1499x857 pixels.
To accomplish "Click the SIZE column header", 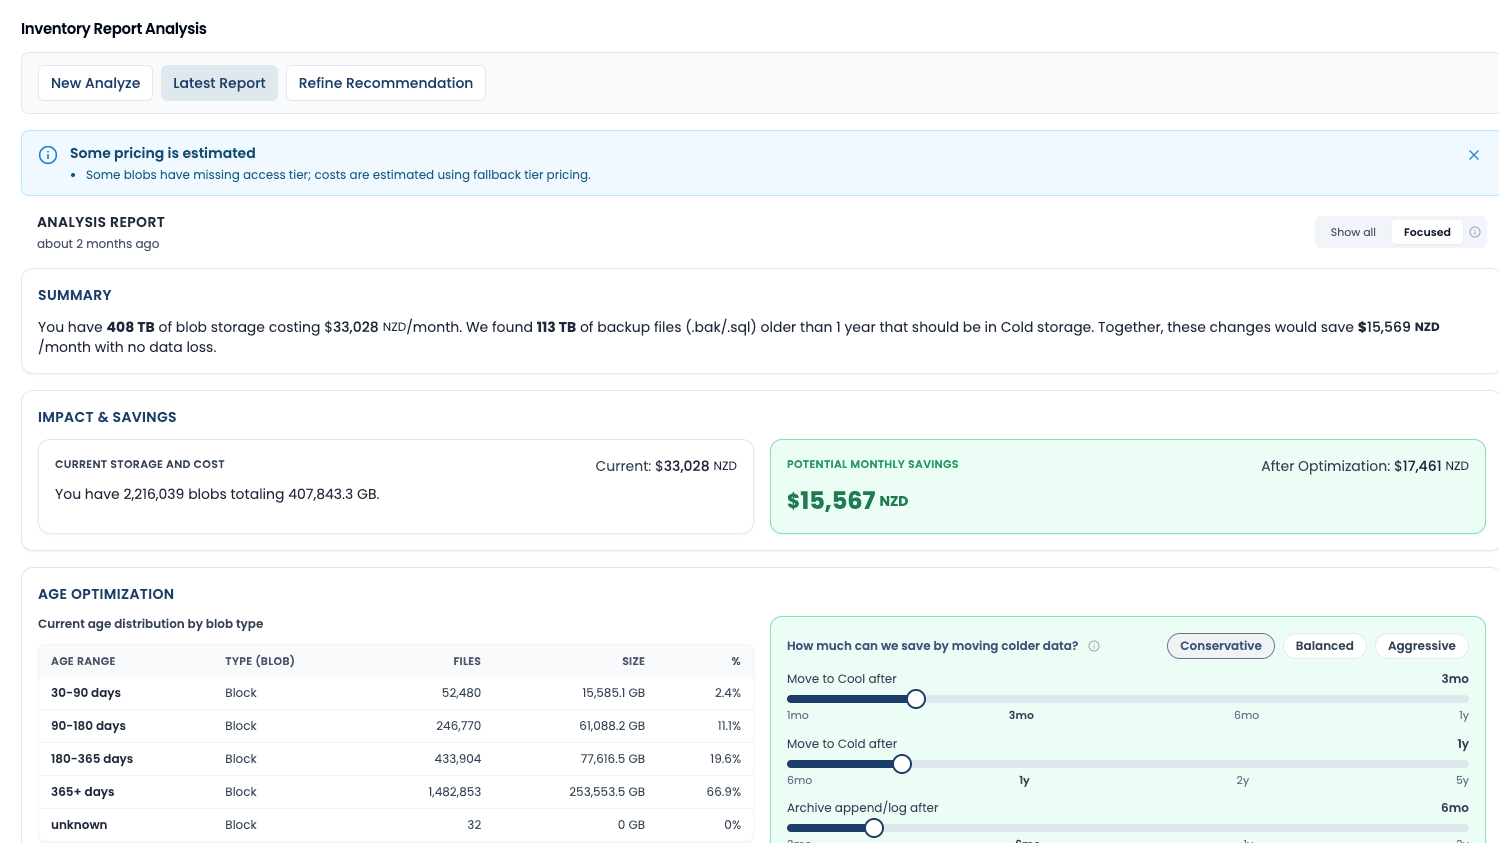I will point(634,661).
